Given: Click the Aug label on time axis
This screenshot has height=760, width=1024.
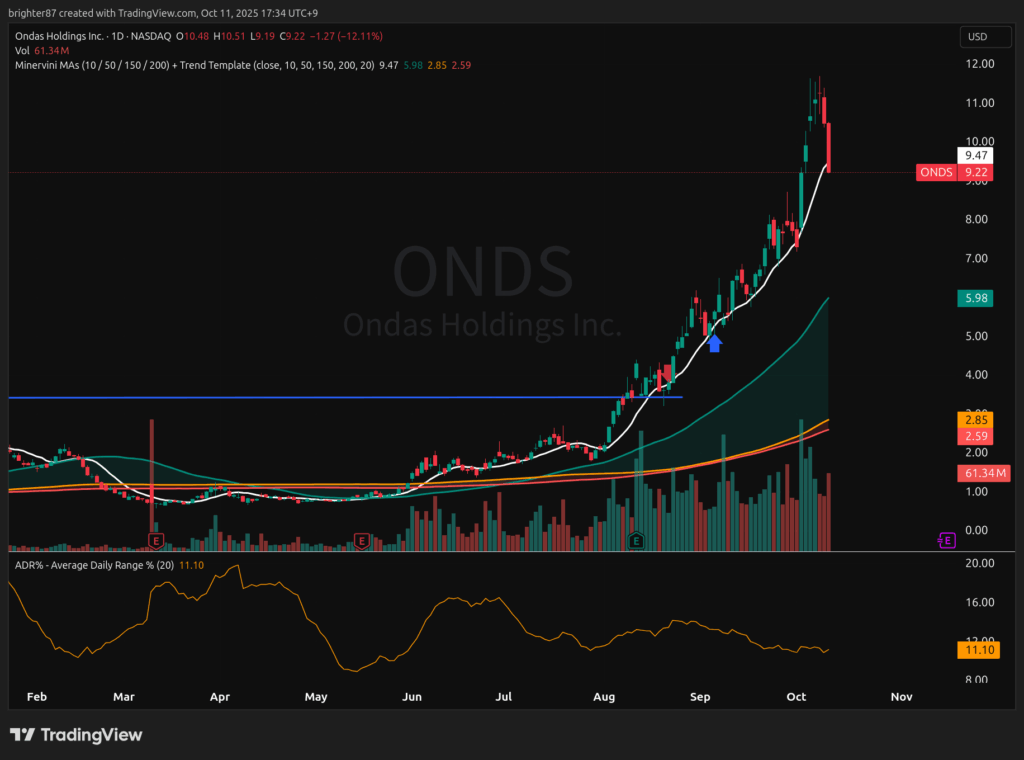Looking at the screenshot, I should click(x=603, y=696).
